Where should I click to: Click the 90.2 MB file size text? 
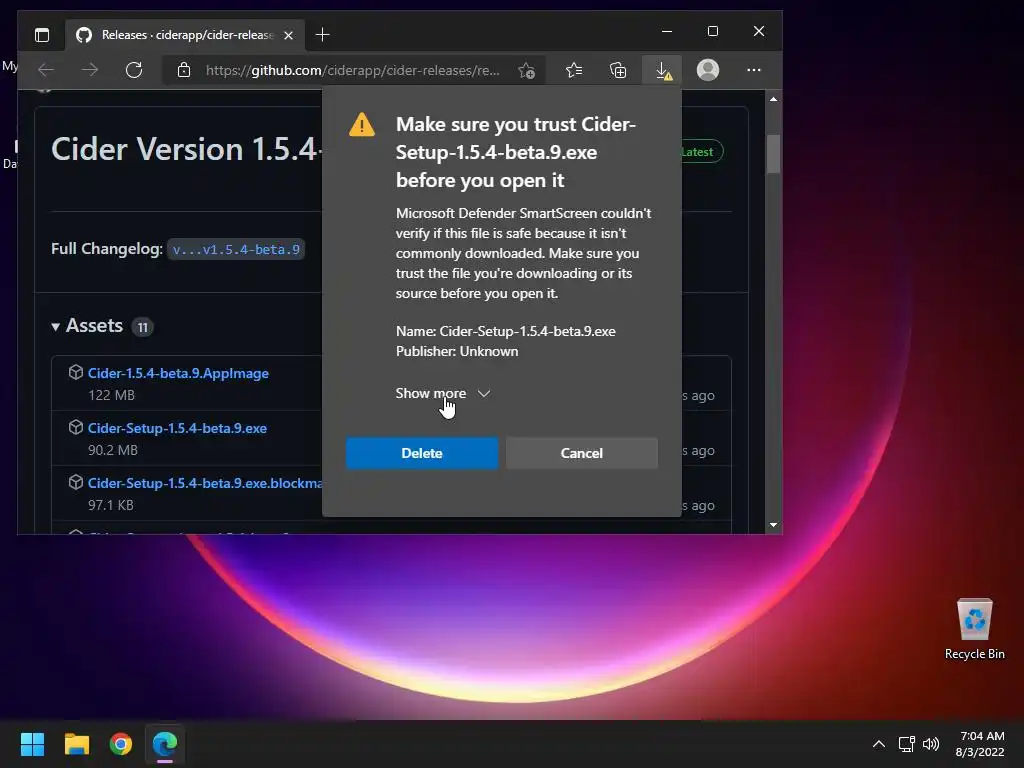tap(113, 450)
